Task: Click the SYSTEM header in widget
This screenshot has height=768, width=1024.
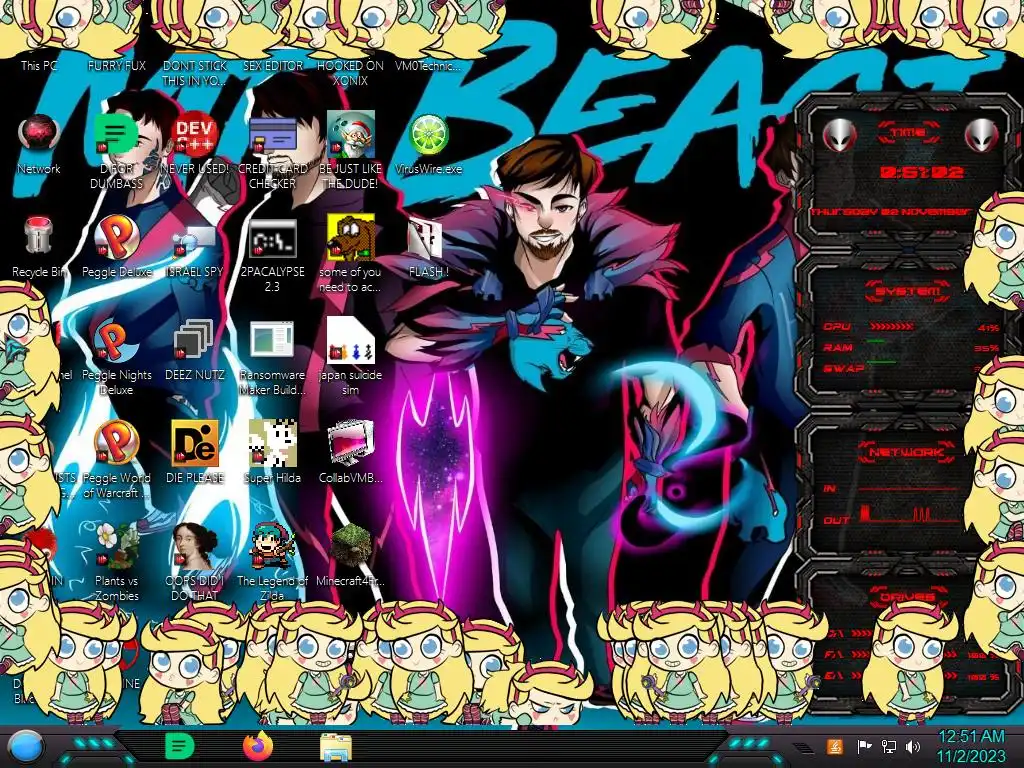Action: click(x=907, y=291)
